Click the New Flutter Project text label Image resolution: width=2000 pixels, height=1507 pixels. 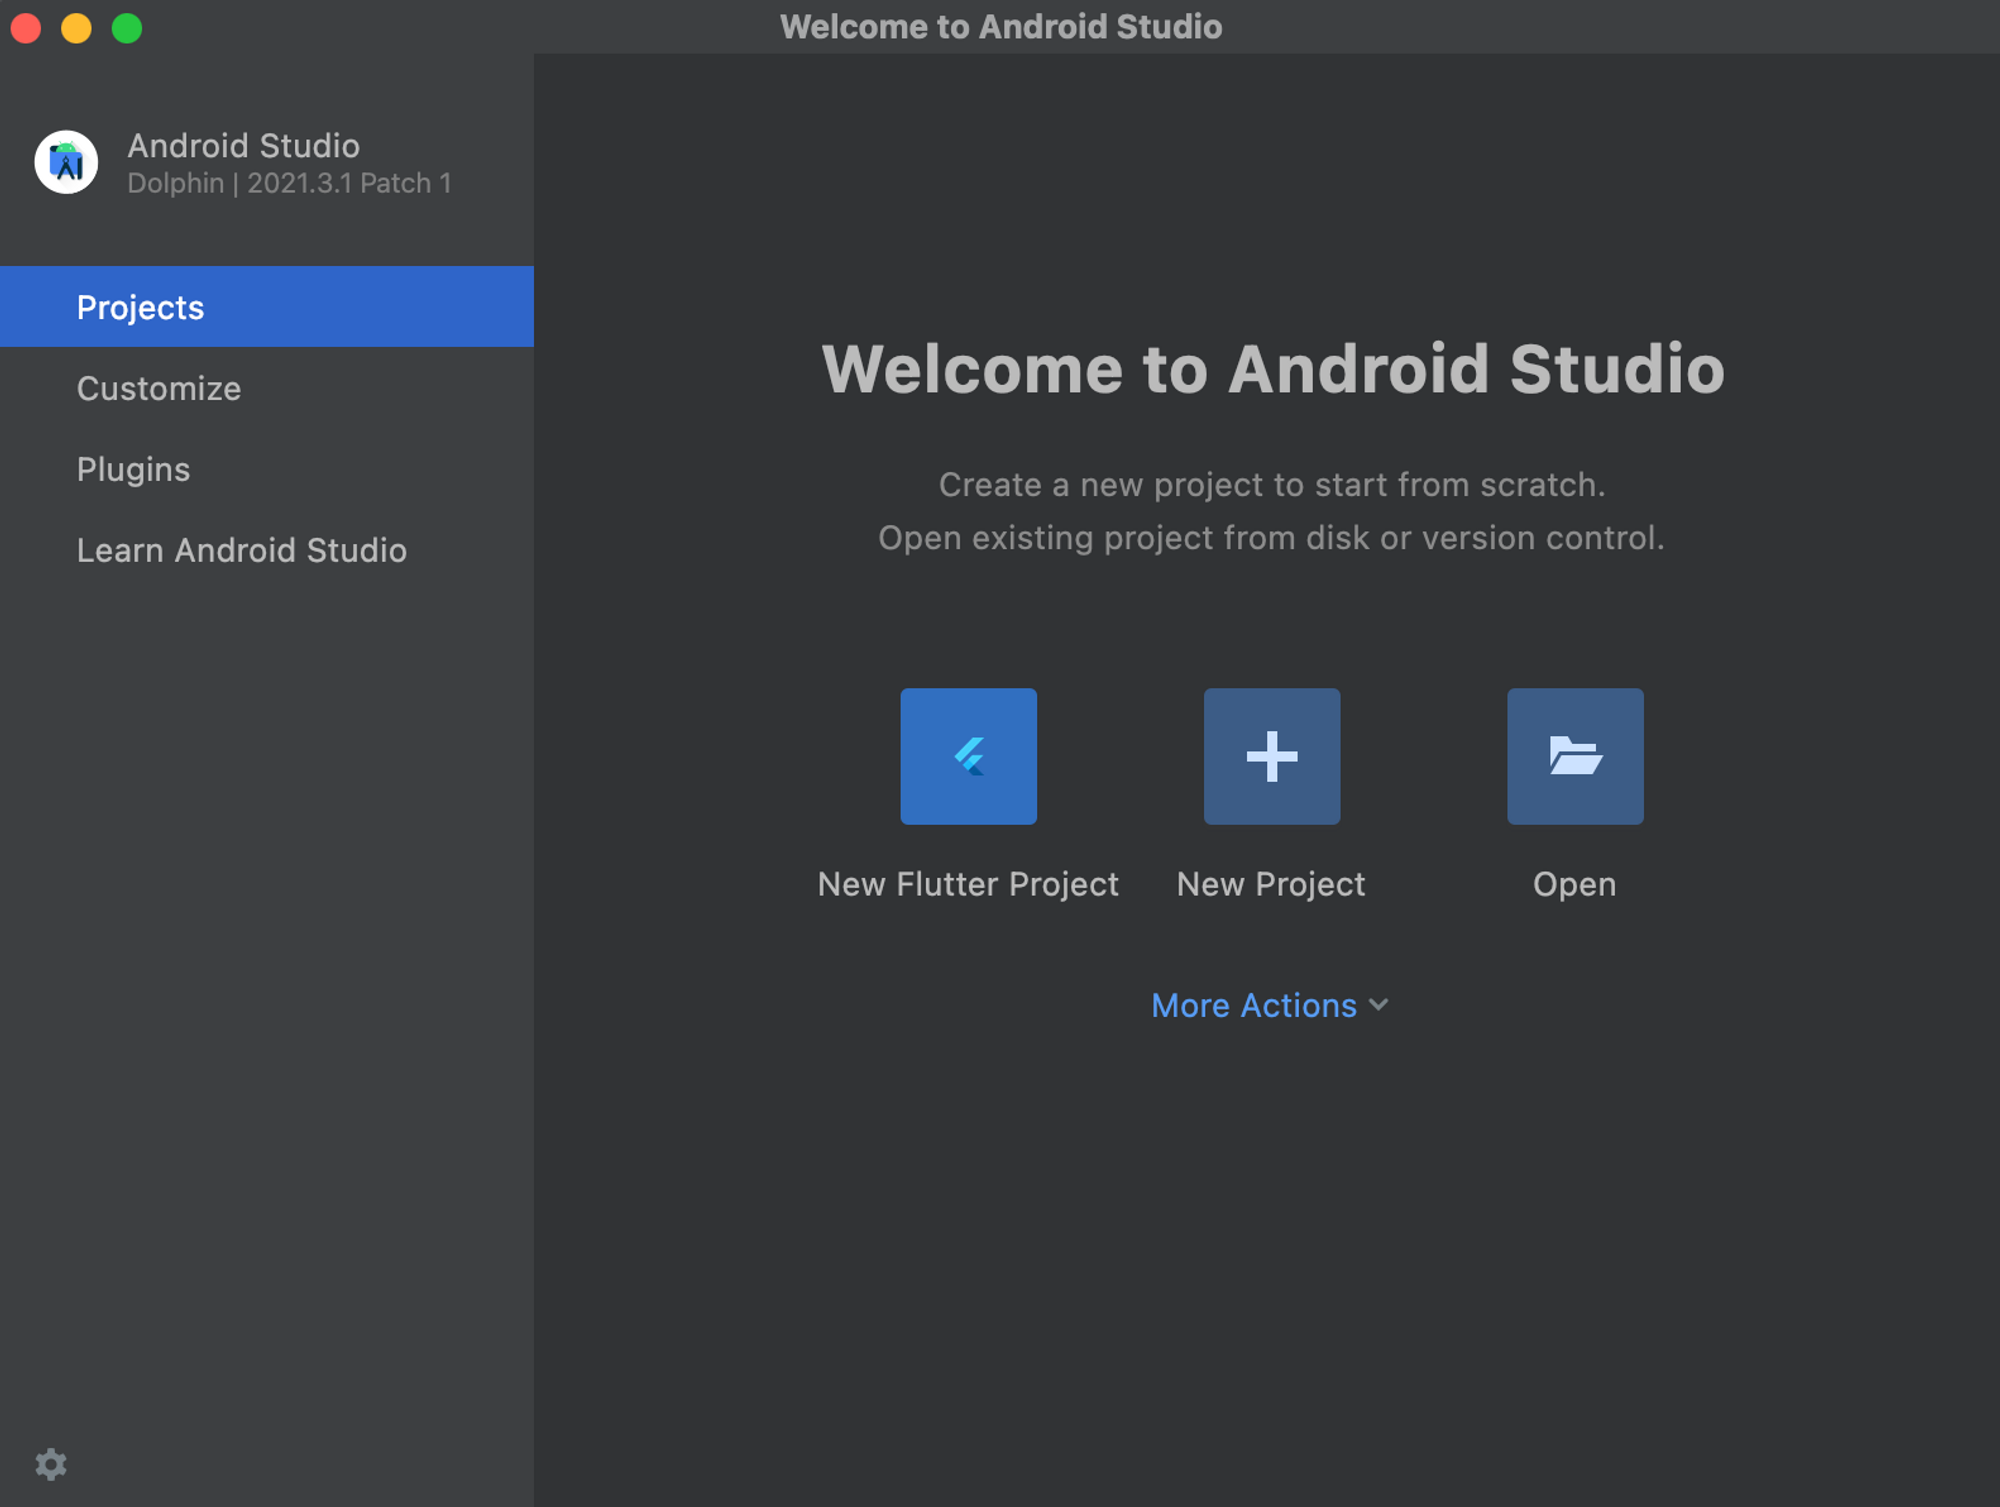pyautogui.click(x=967, y=884)
